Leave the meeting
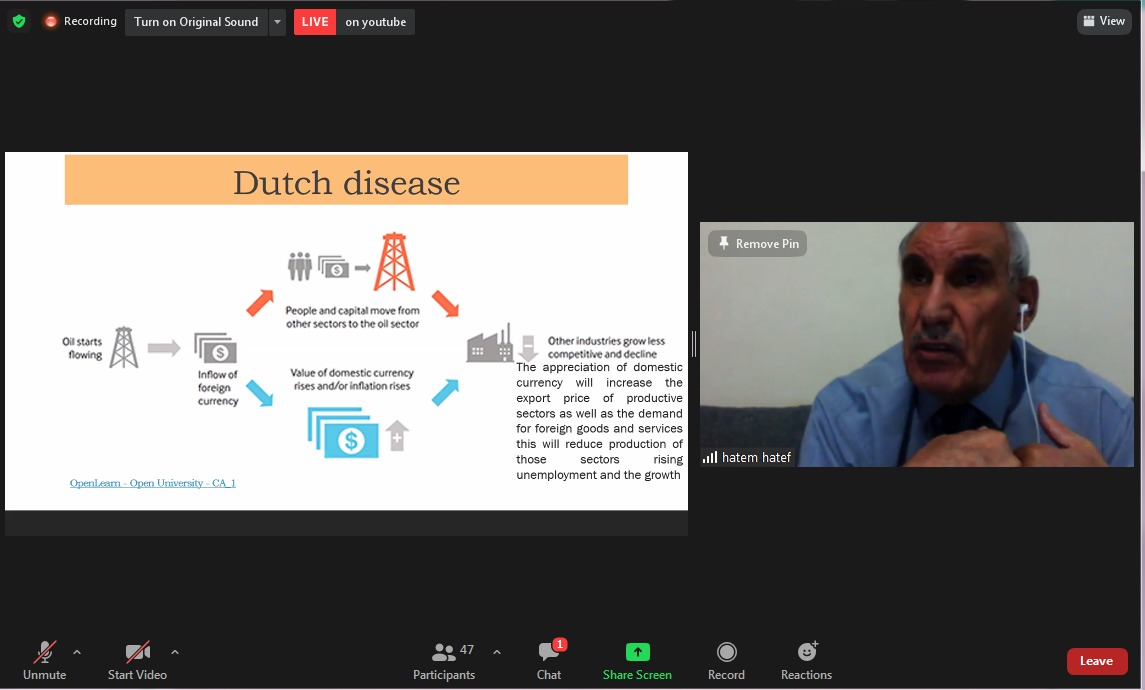This screenshot has width=1145, height=690. point(1096,661)
